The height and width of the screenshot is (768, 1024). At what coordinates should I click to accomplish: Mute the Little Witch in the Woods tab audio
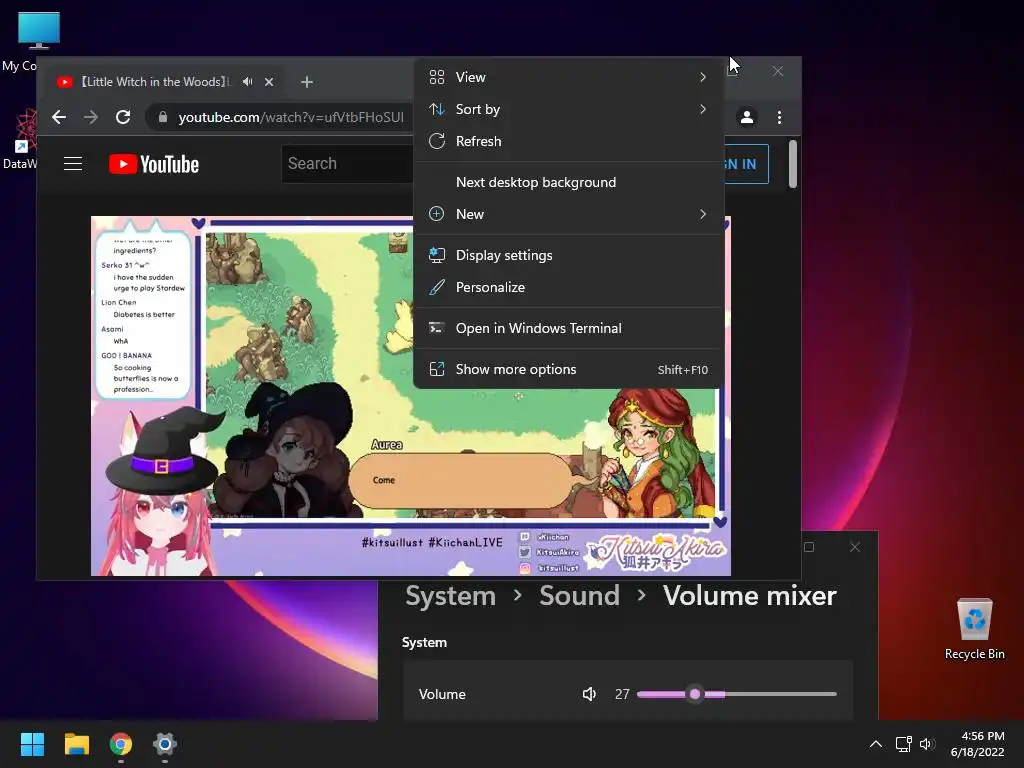point(248,82)
